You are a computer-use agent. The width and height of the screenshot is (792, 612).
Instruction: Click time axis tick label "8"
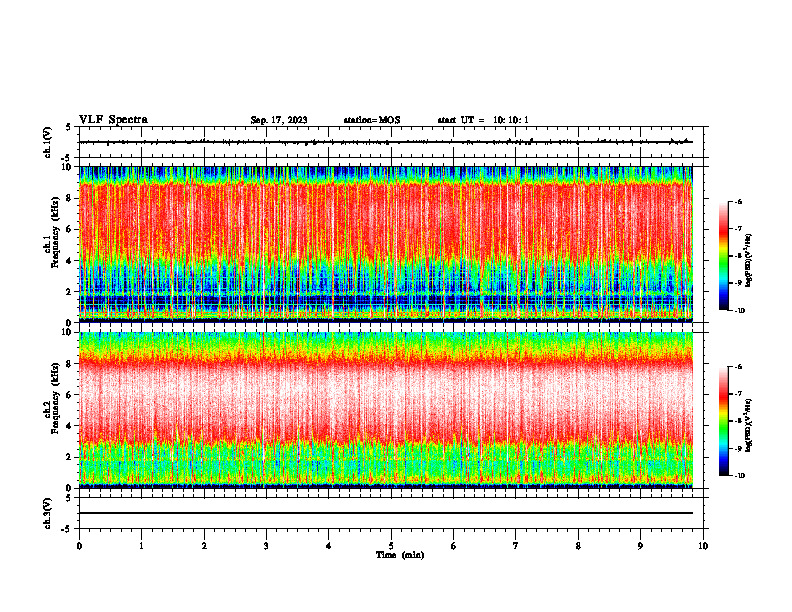(x=578, y=546)
